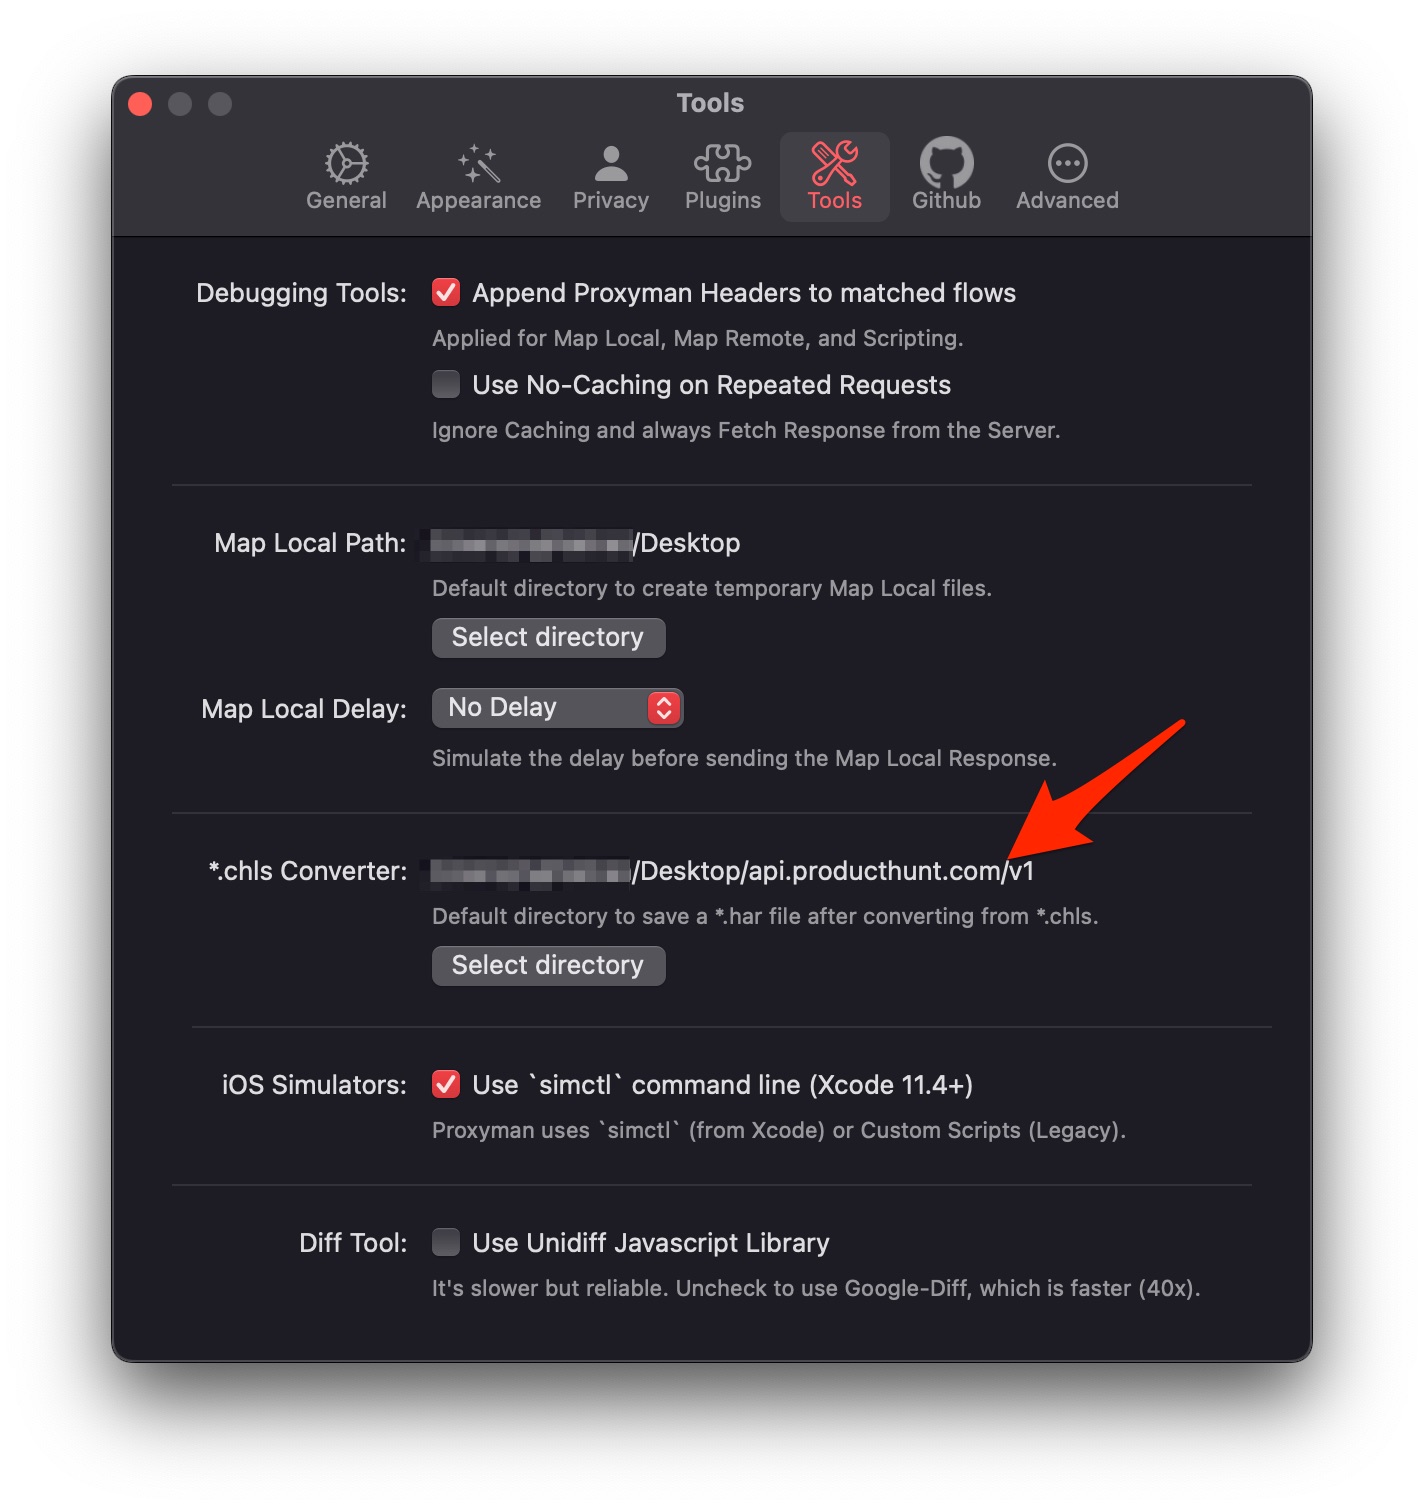
Task: Open the Map Local Delay dropdown
Action: pyautogui.click(x=557, y=708)
